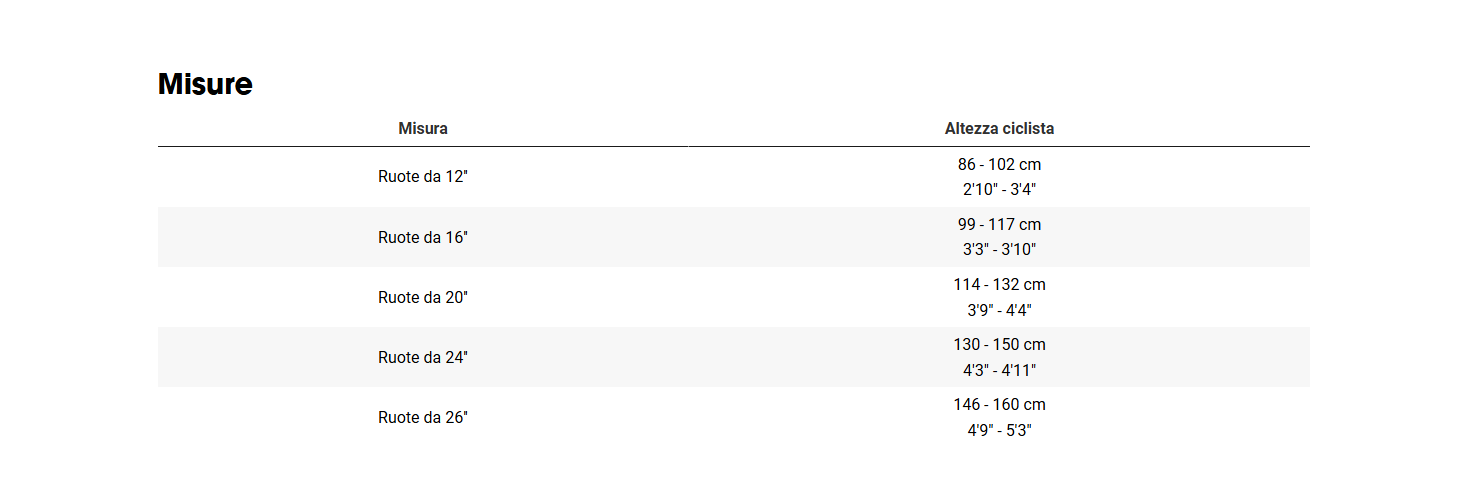Viewport: 1470px width, 501px height.
Task: Click the Ruote da 20" size cell
Action: point(423,297)
